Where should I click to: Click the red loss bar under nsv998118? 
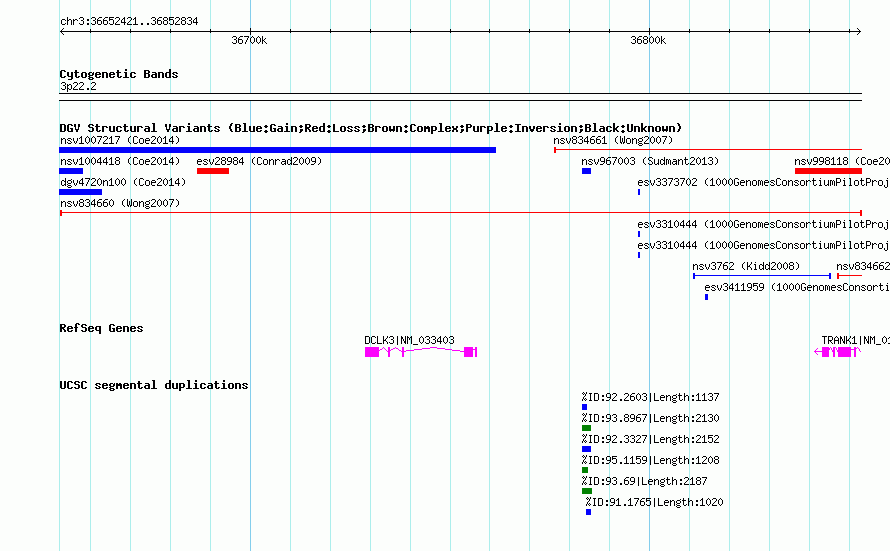pyautogui.click(x=828, y=171)
